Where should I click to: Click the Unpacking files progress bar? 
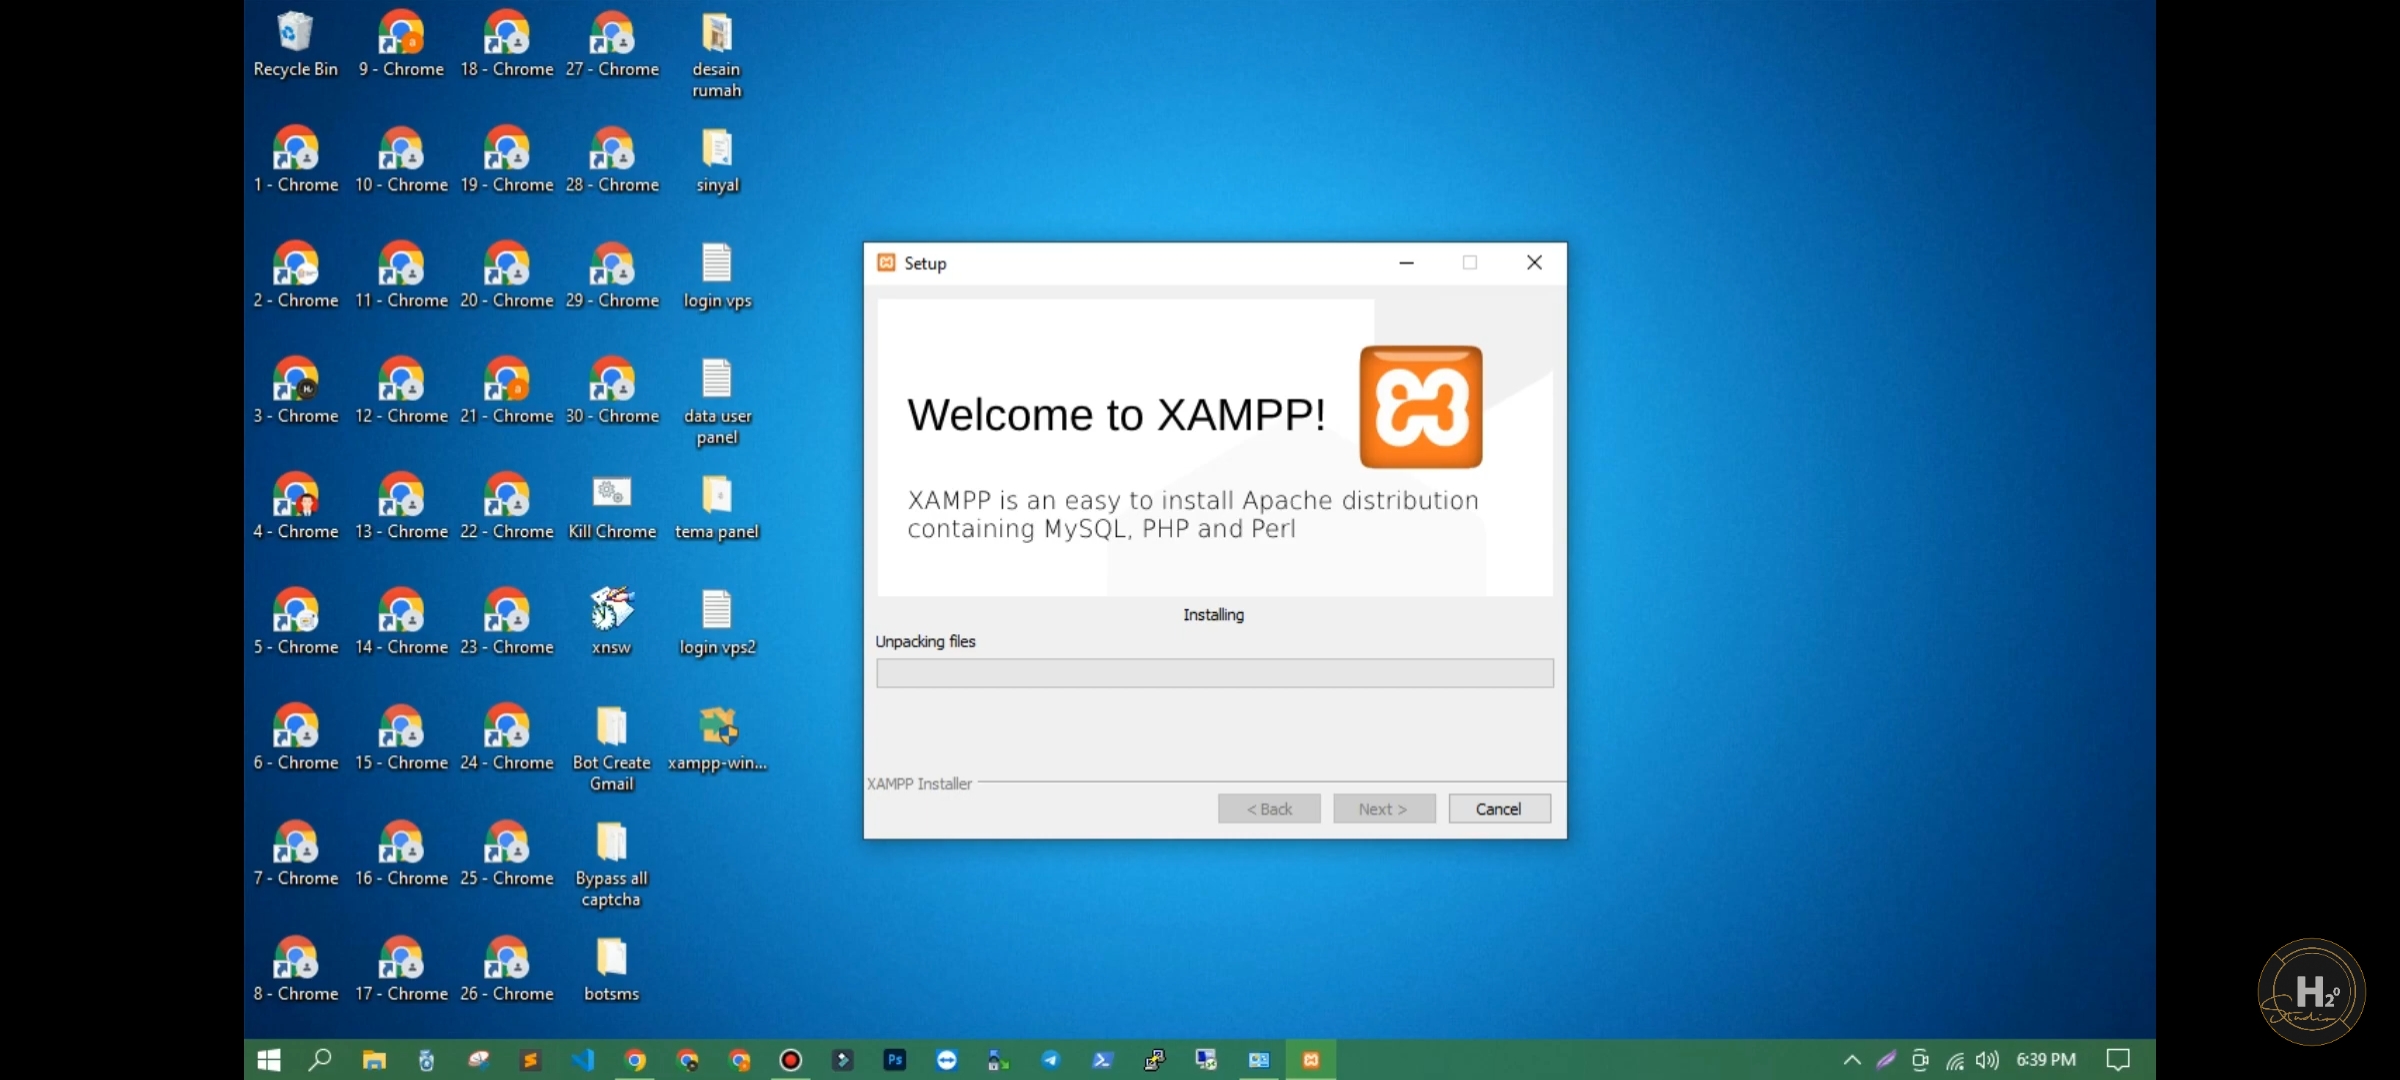tap(1215, 673)
